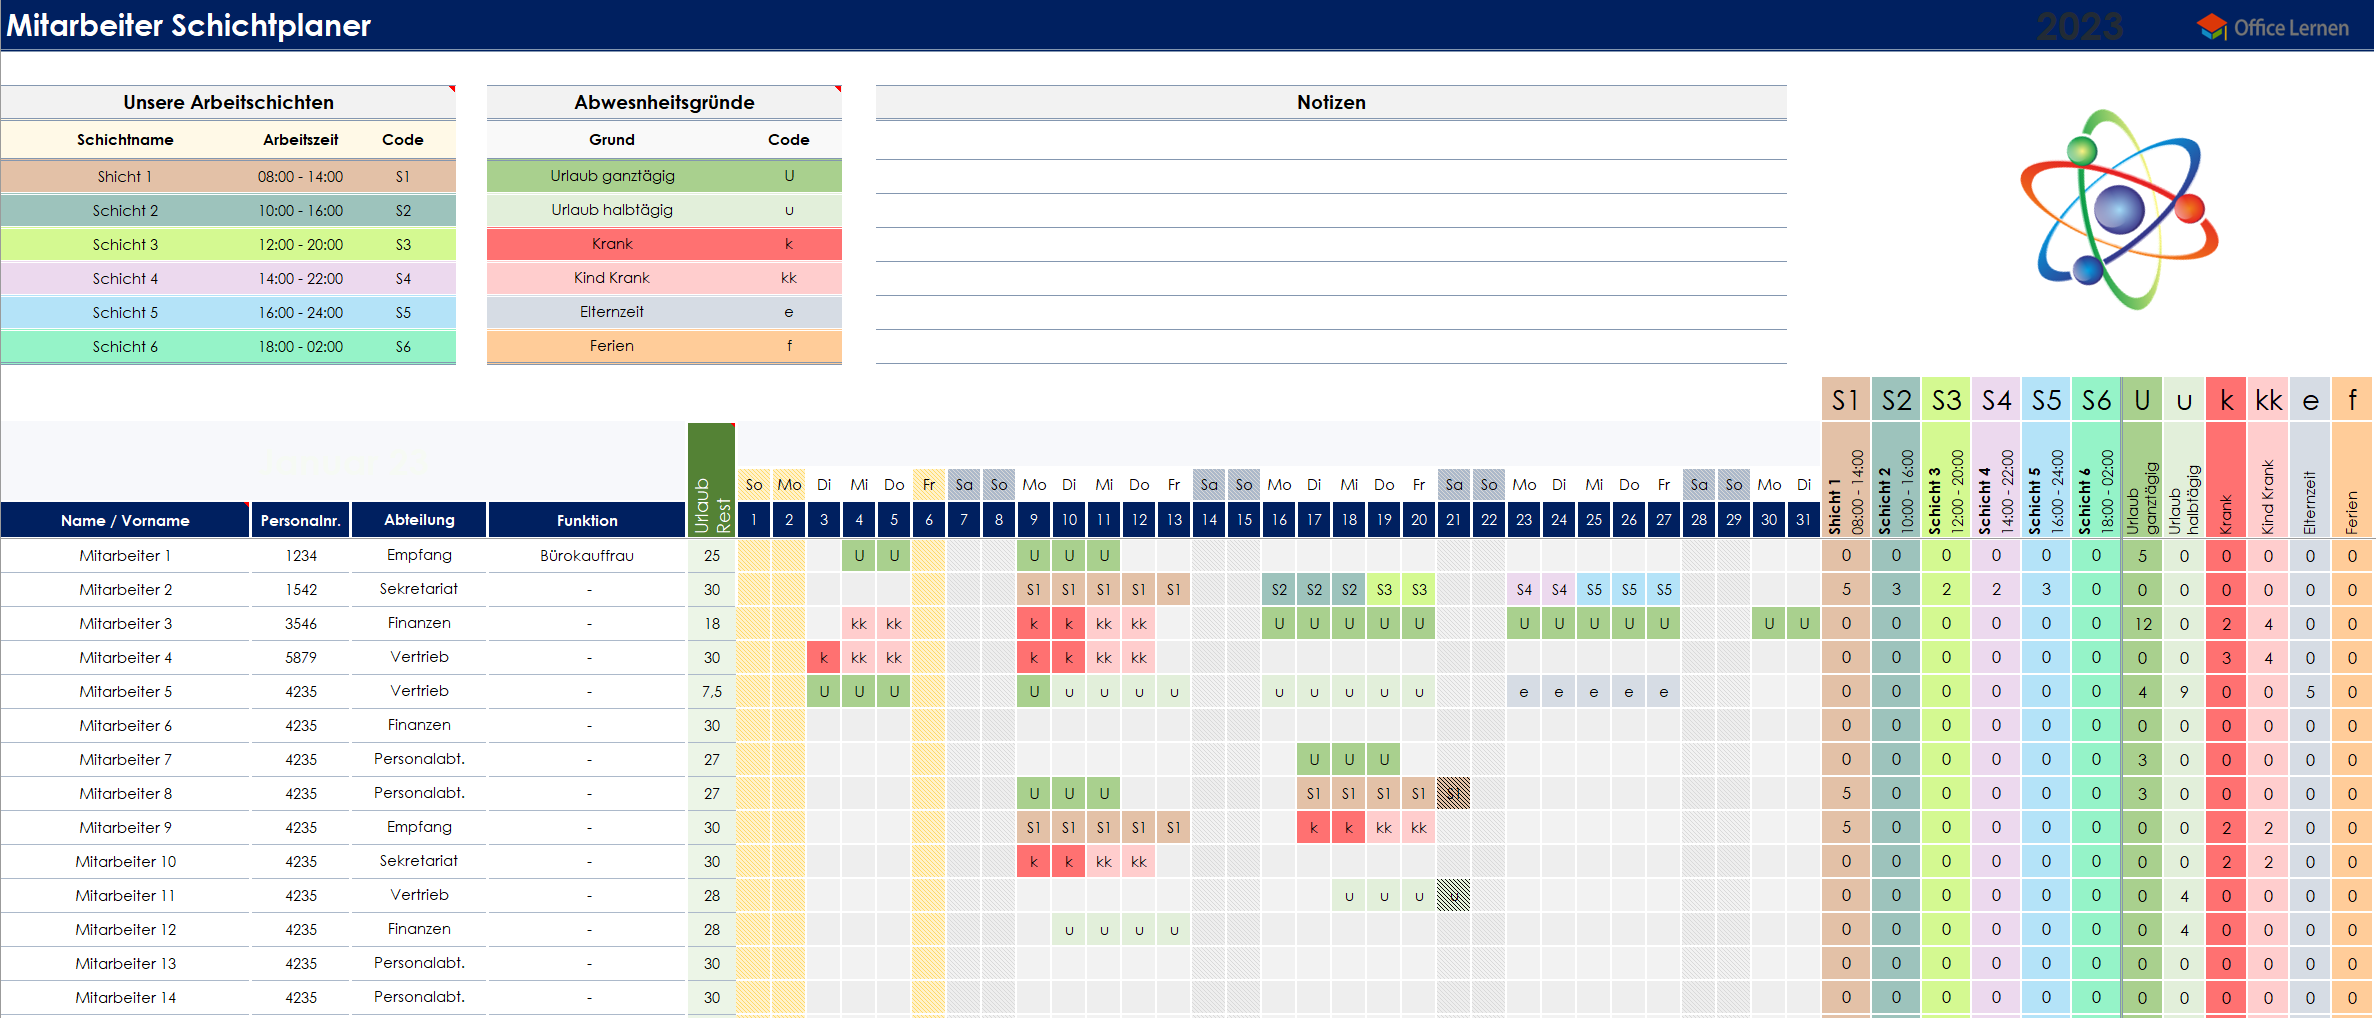
Task: Click the Name / Vorname column header
Action: tap(125, 520)
